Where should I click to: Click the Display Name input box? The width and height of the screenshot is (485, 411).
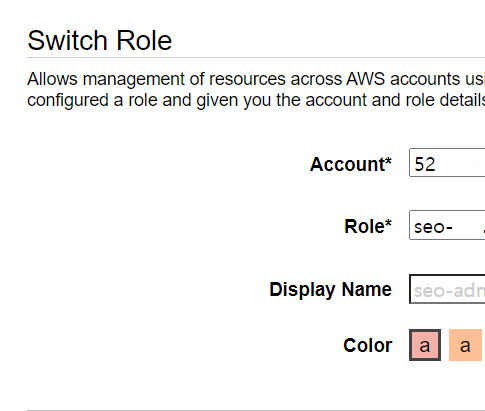tap(447, 289)
